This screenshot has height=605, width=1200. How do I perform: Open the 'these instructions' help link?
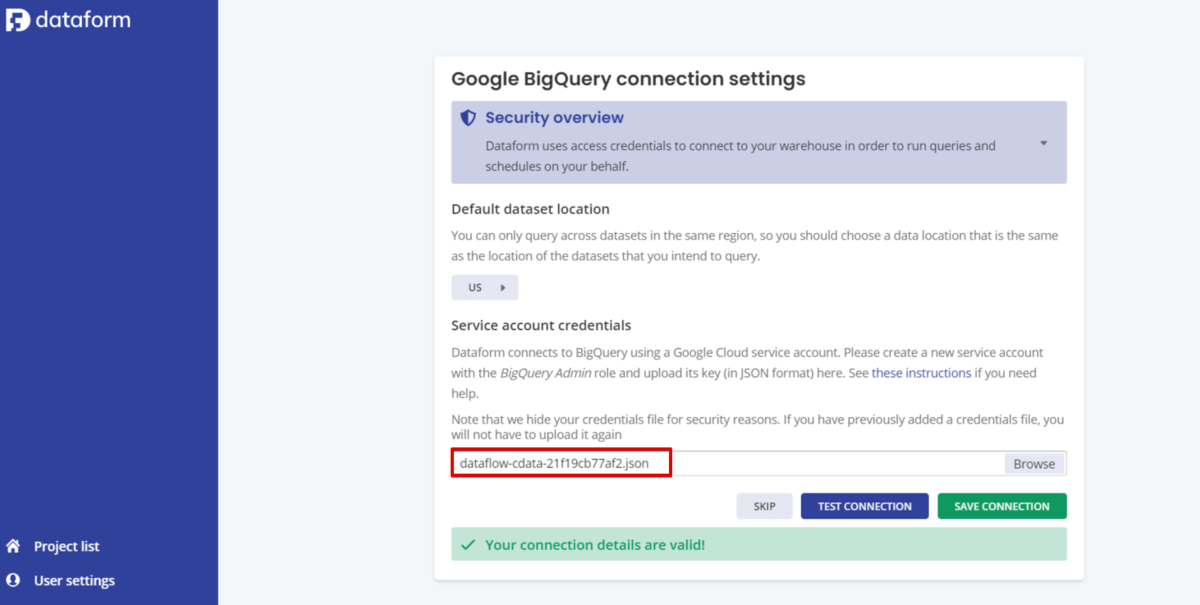[x=921, y=373]
